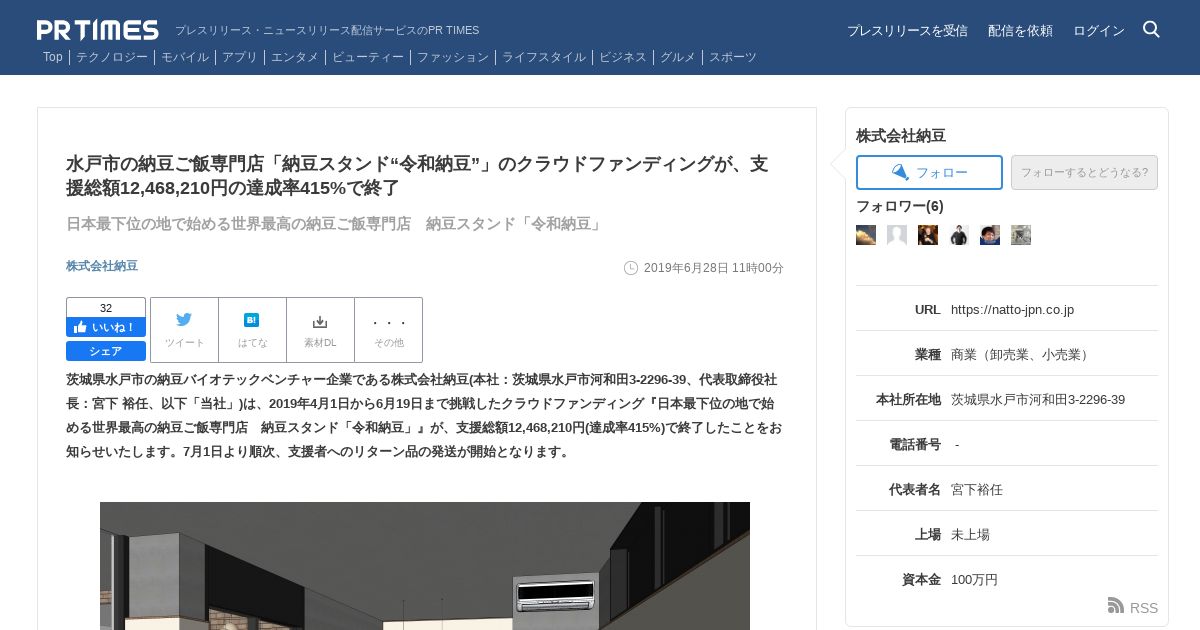Open 株式会社納豆 link under article title
1200x630 pixels.
(x=102, y=266)
